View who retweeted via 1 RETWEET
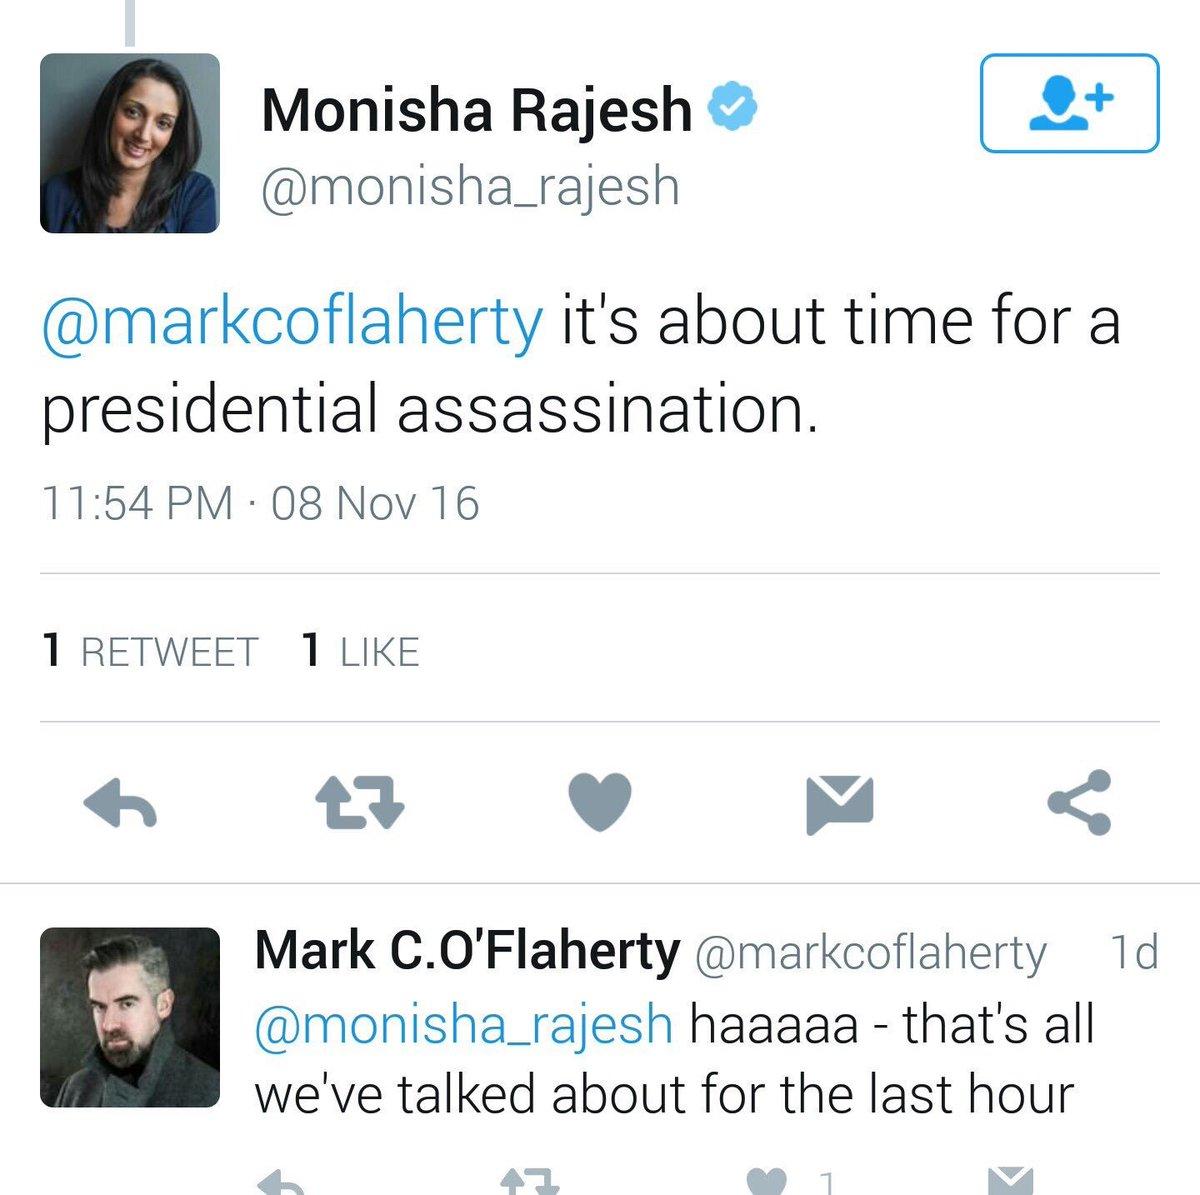1200x1195 pixels. pyautogui.click(x=151, y=652)
